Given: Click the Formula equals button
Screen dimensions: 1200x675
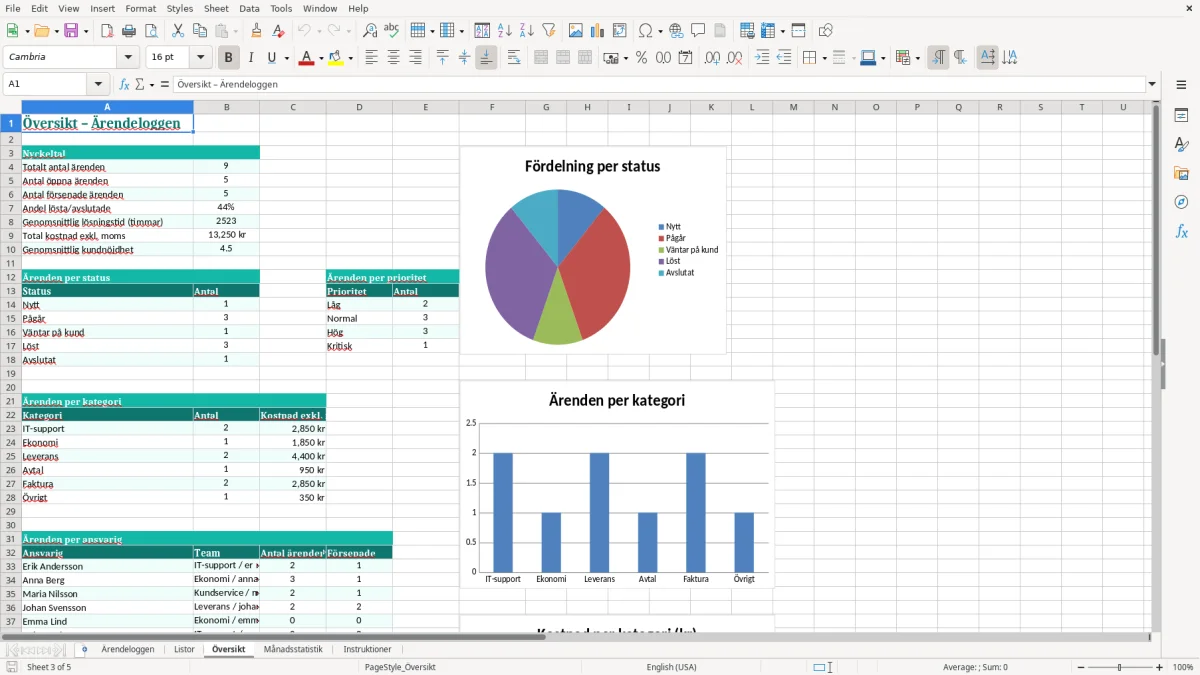Looking at the screenshot, I should [x=165, y=85].
